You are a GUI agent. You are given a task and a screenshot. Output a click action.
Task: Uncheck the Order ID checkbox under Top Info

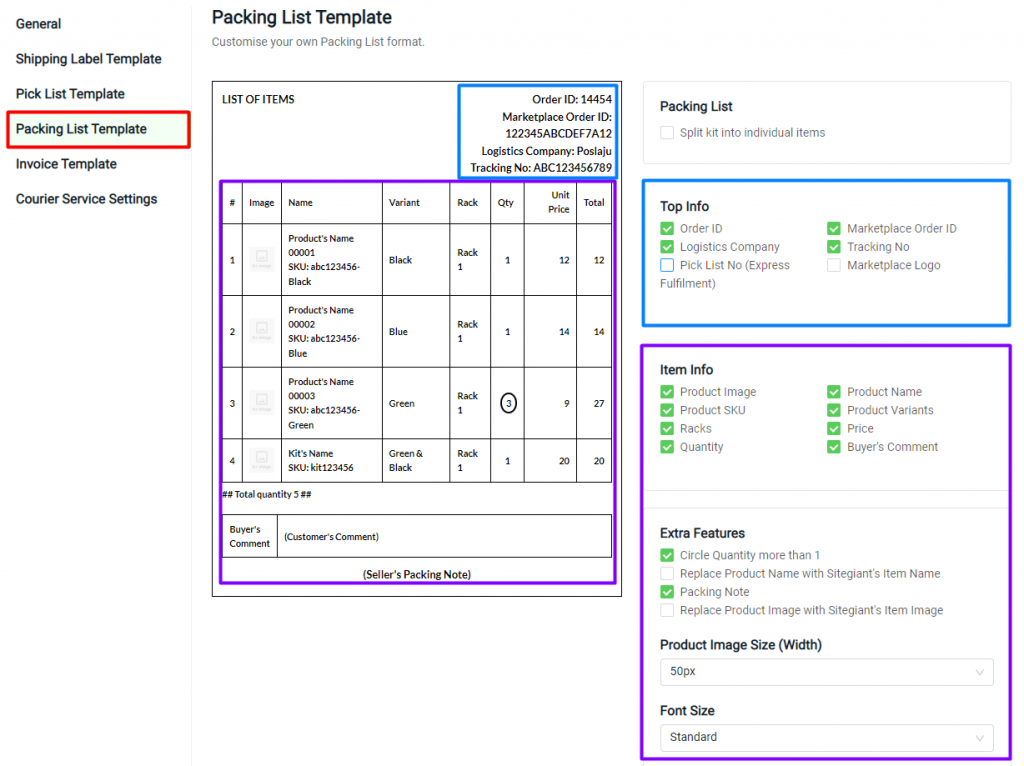(x=667, y=228)
